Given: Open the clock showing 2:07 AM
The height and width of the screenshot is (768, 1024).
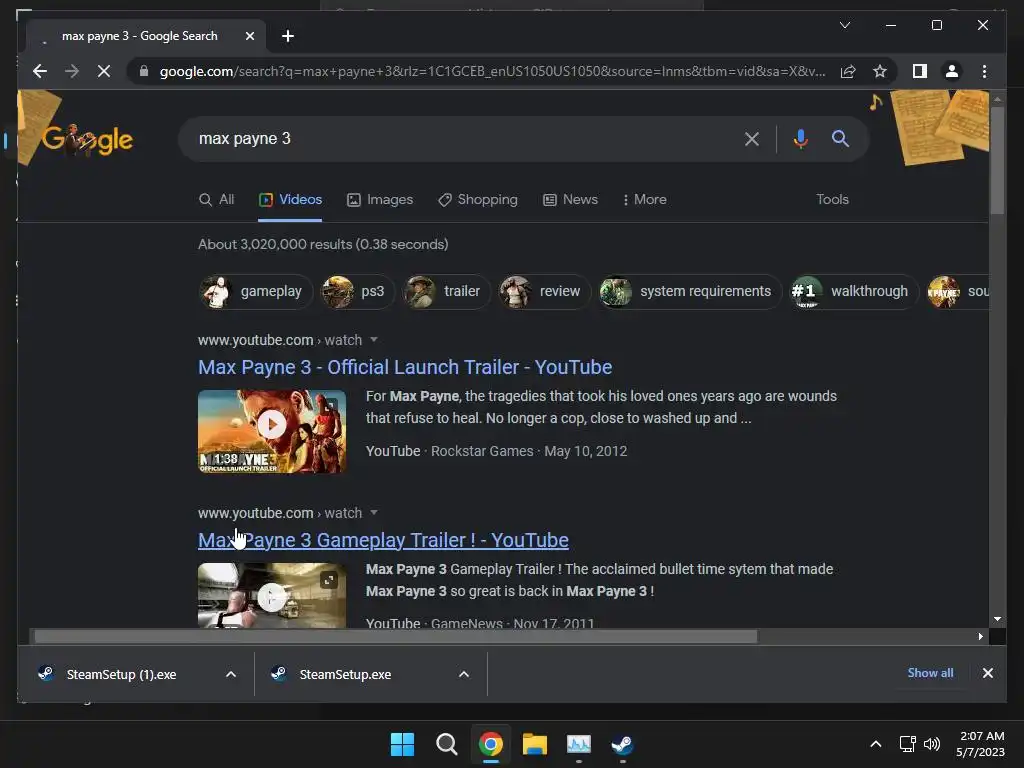Looking at the screenshot, I should [x=980, y=744].
